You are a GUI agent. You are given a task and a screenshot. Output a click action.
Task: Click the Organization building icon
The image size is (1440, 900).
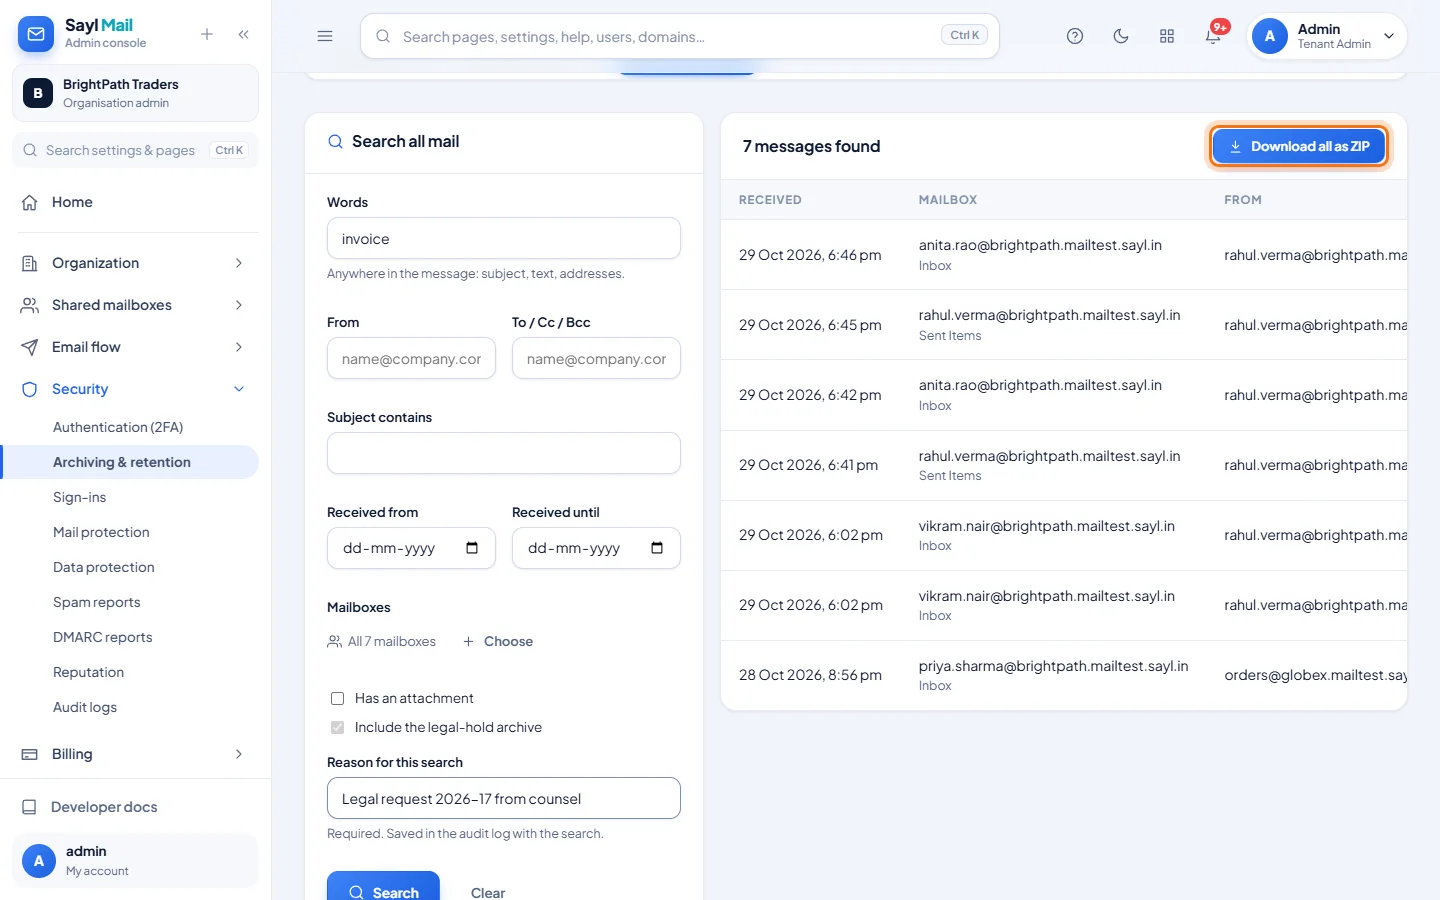point(30,263)
